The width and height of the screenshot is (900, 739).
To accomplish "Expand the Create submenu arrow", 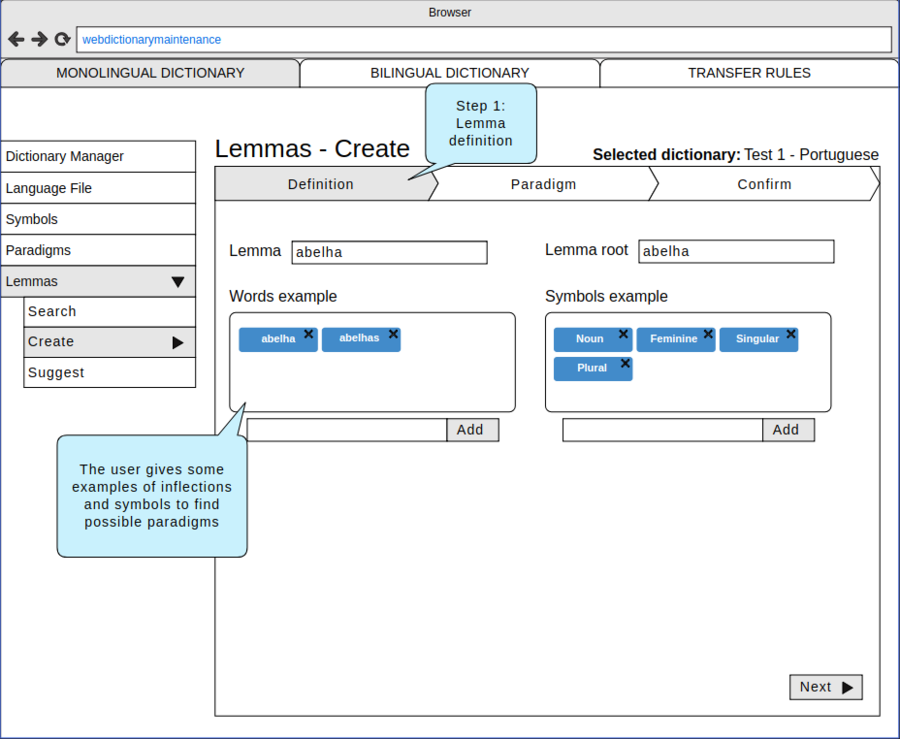I will [x=178, y=342].
